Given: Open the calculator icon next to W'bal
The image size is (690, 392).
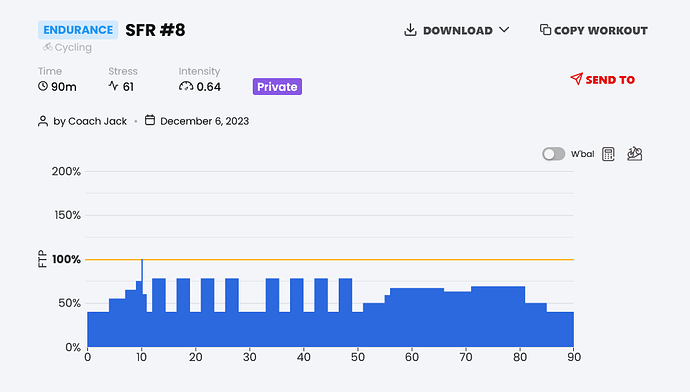Looking at the screenshot, I should 608,154.
